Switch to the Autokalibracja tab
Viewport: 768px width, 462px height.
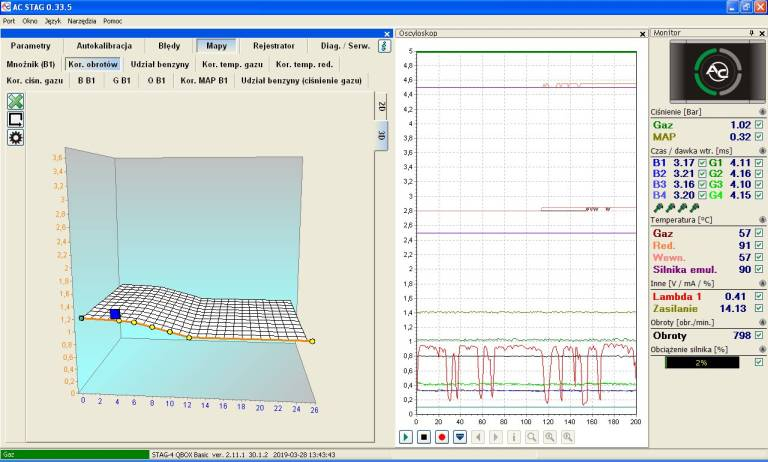(x=104, y=46)
